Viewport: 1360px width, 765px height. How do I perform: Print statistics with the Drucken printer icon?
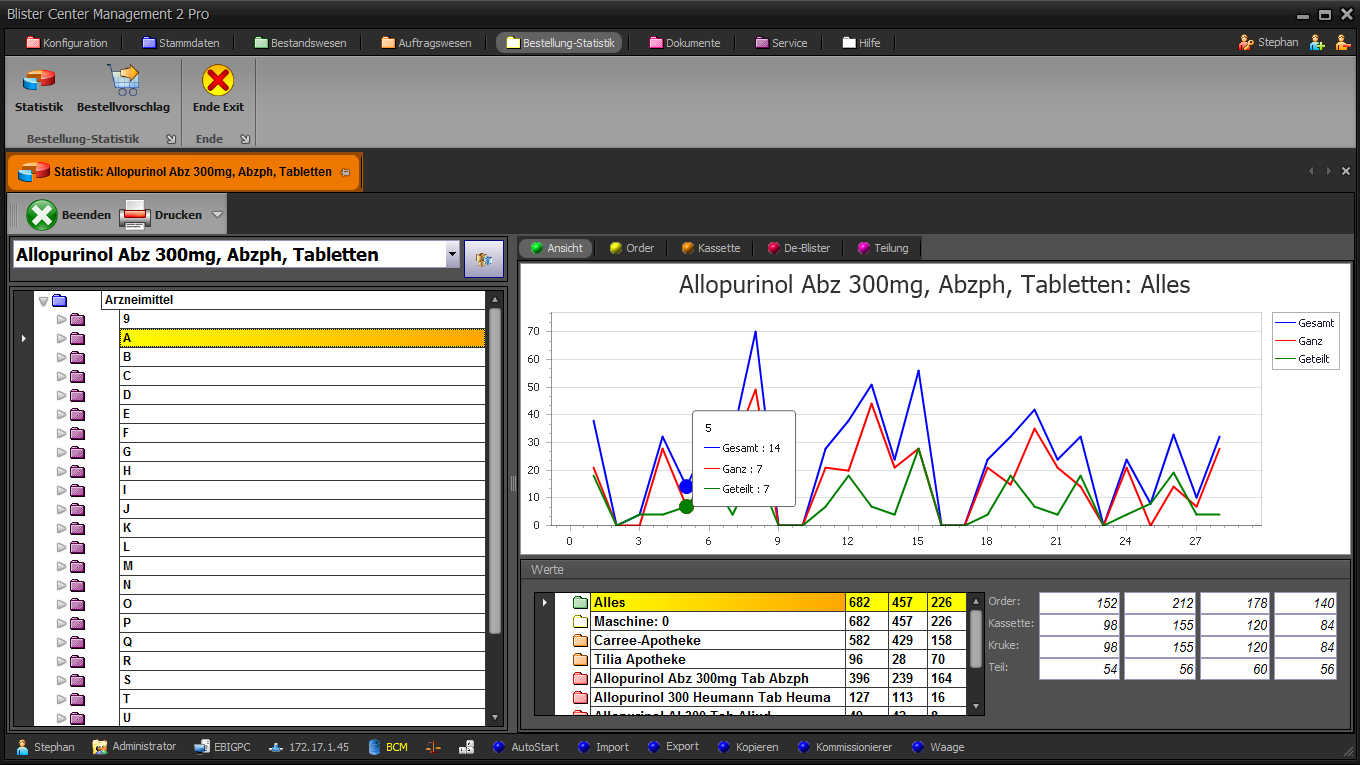tap(135, 215)
